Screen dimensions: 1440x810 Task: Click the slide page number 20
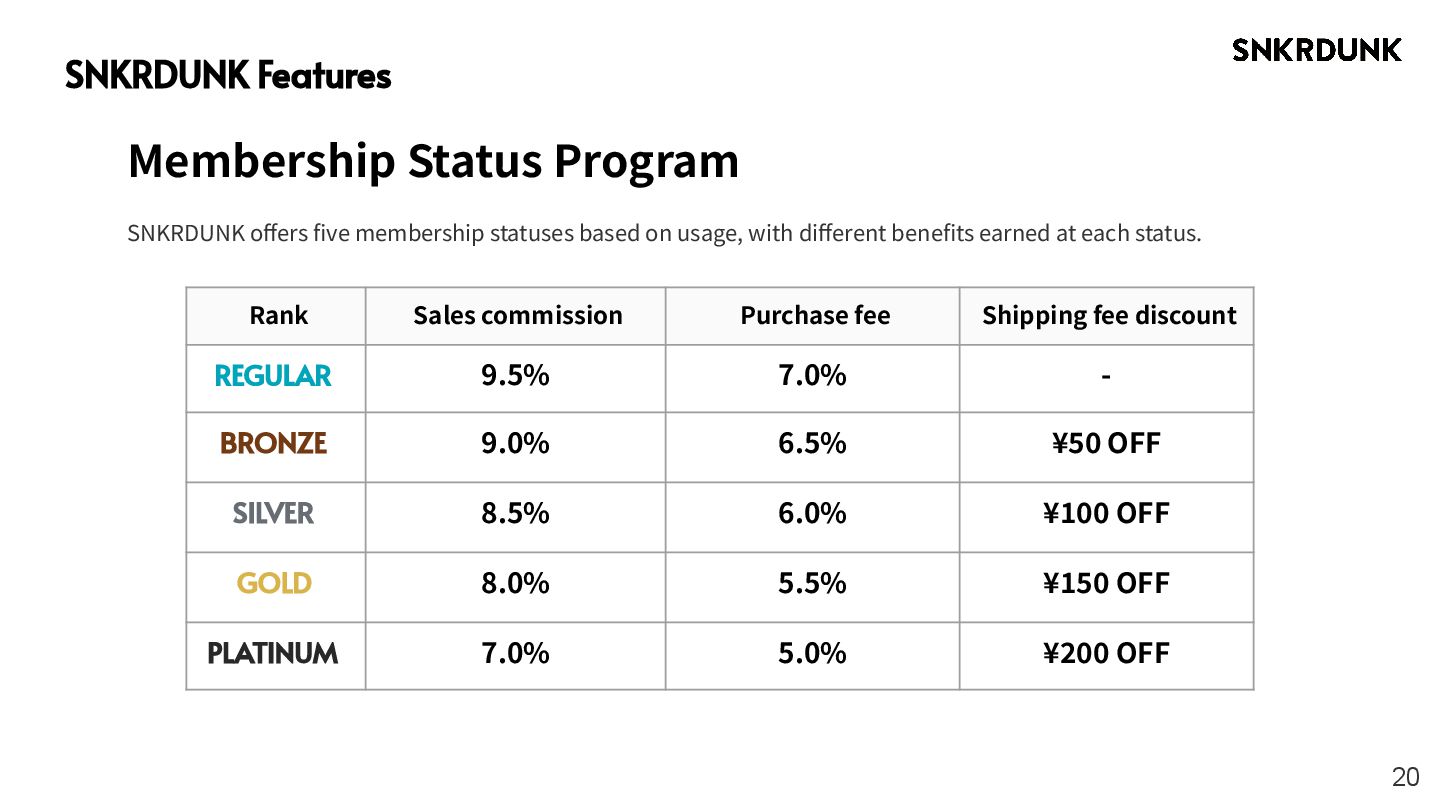tap(1405, 777)
